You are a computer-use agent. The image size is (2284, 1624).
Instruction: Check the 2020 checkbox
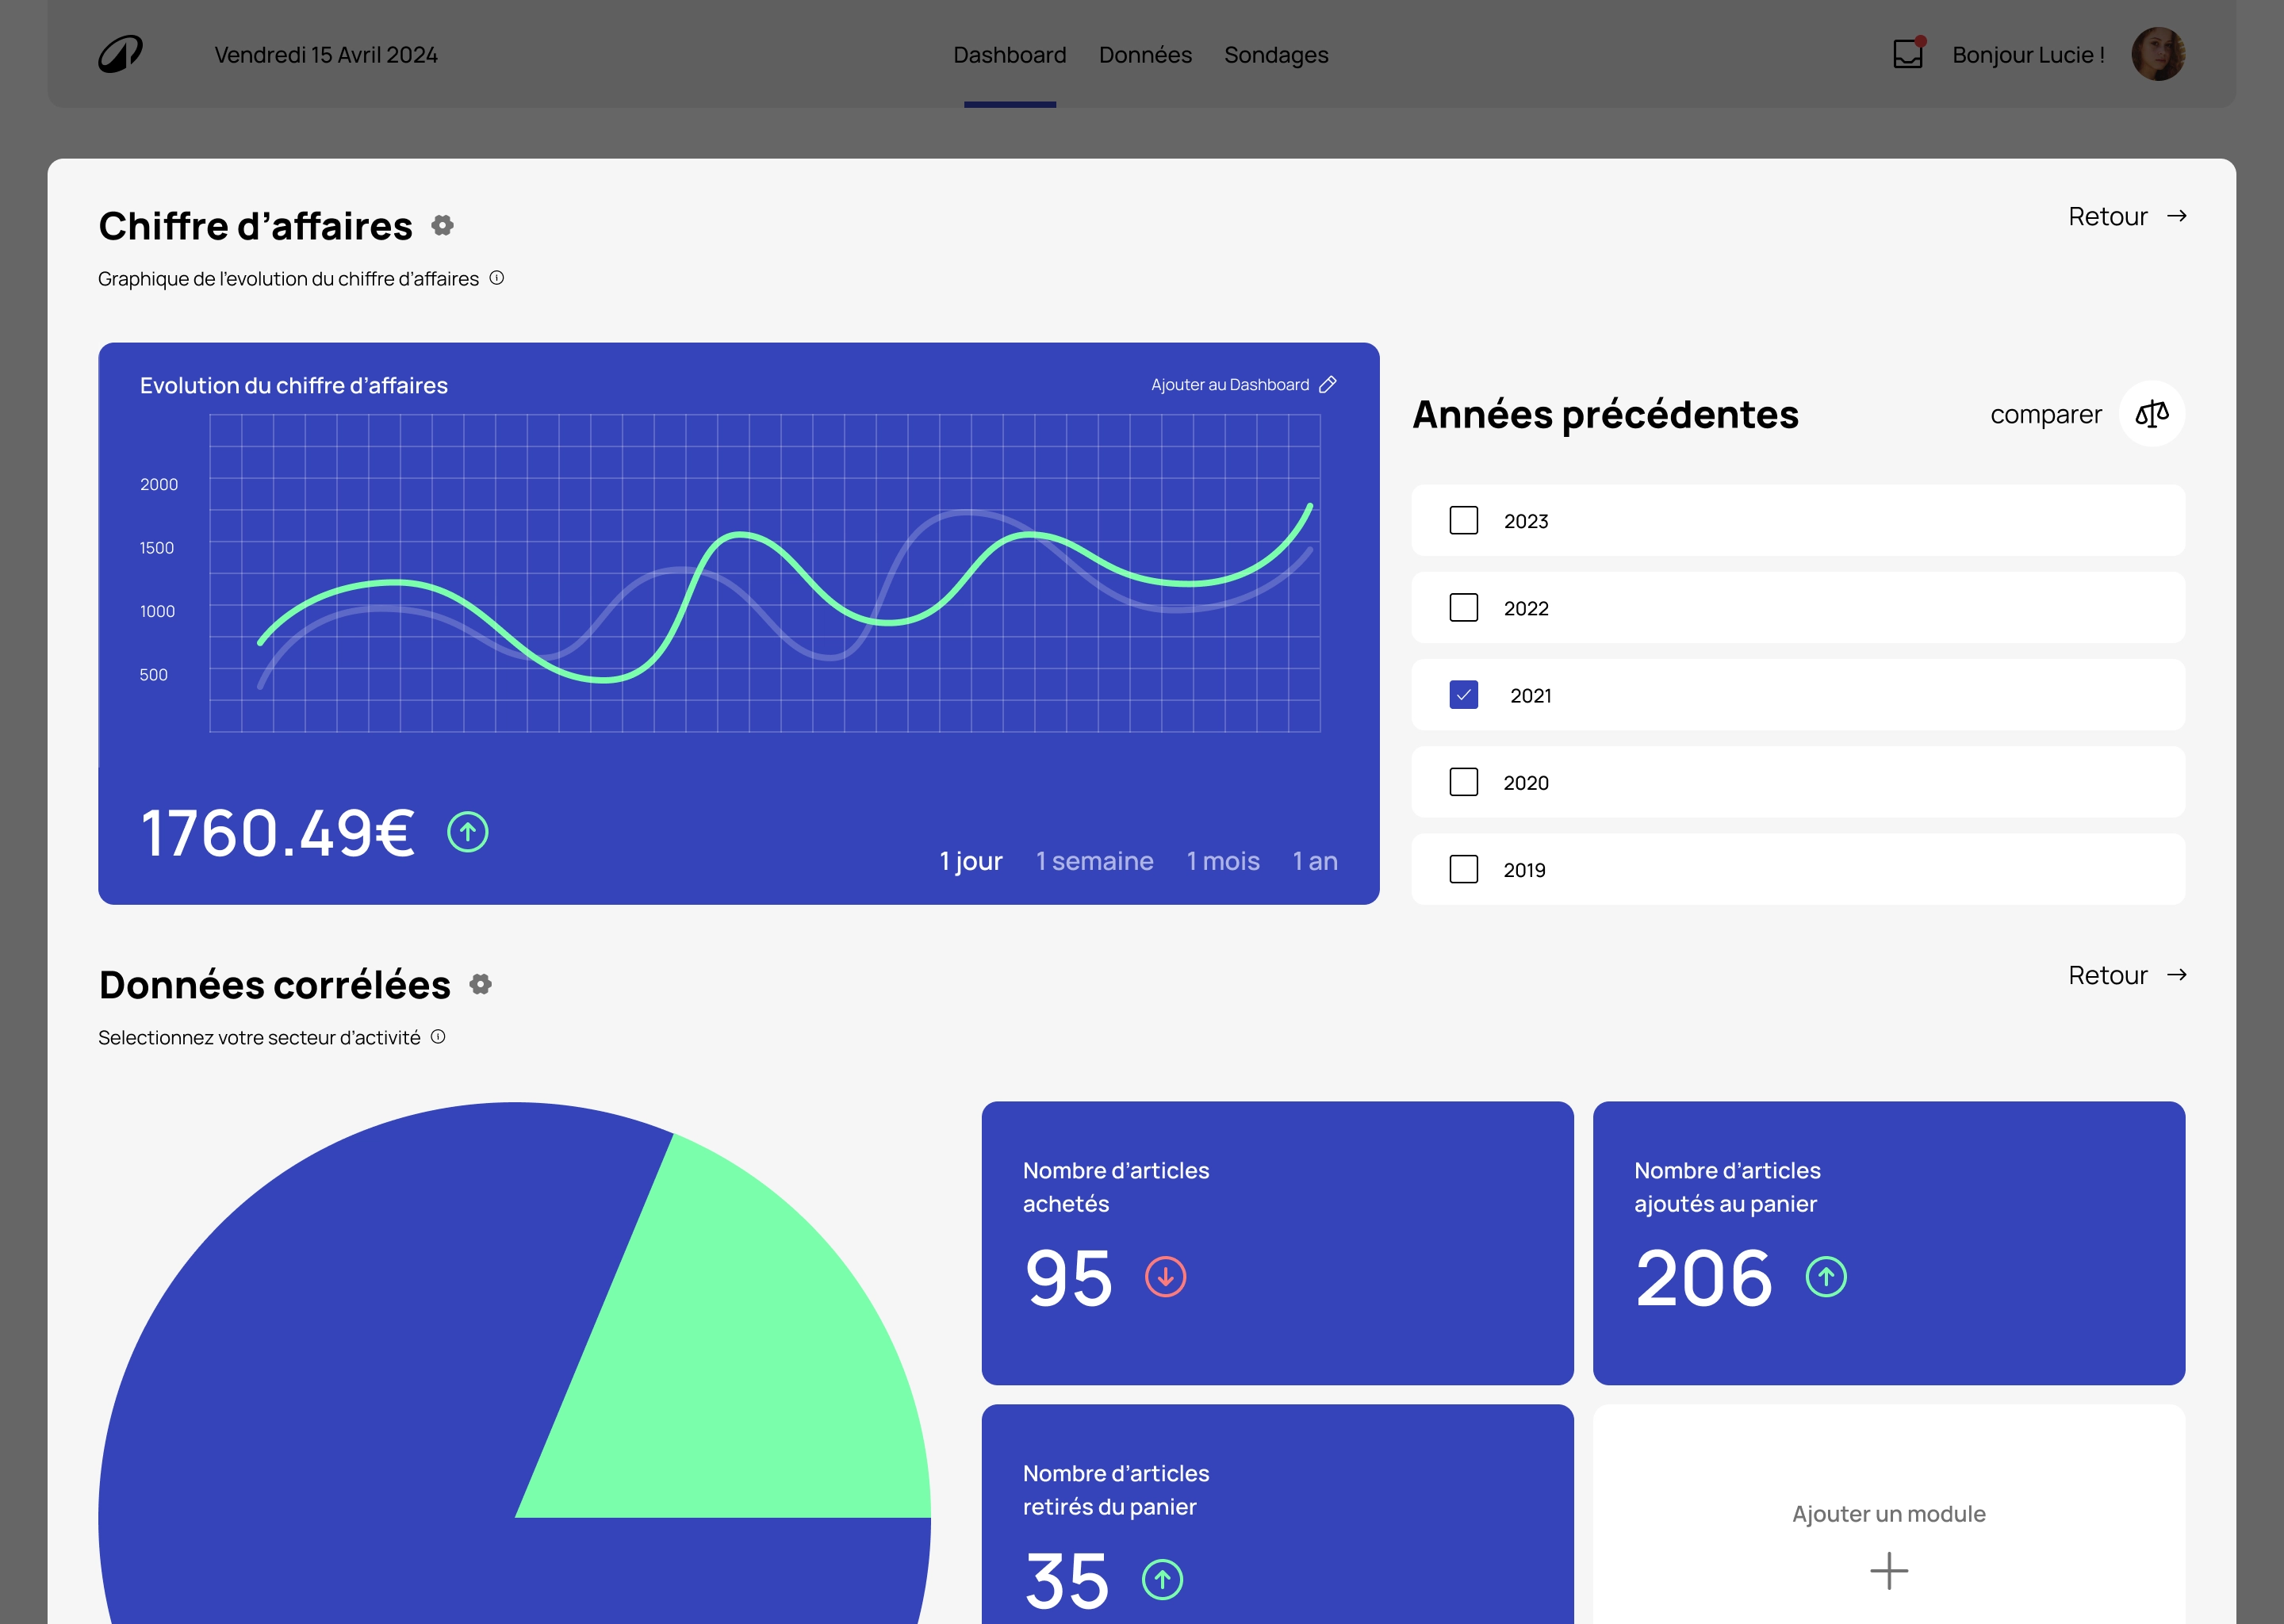[x=1463, y=782]
